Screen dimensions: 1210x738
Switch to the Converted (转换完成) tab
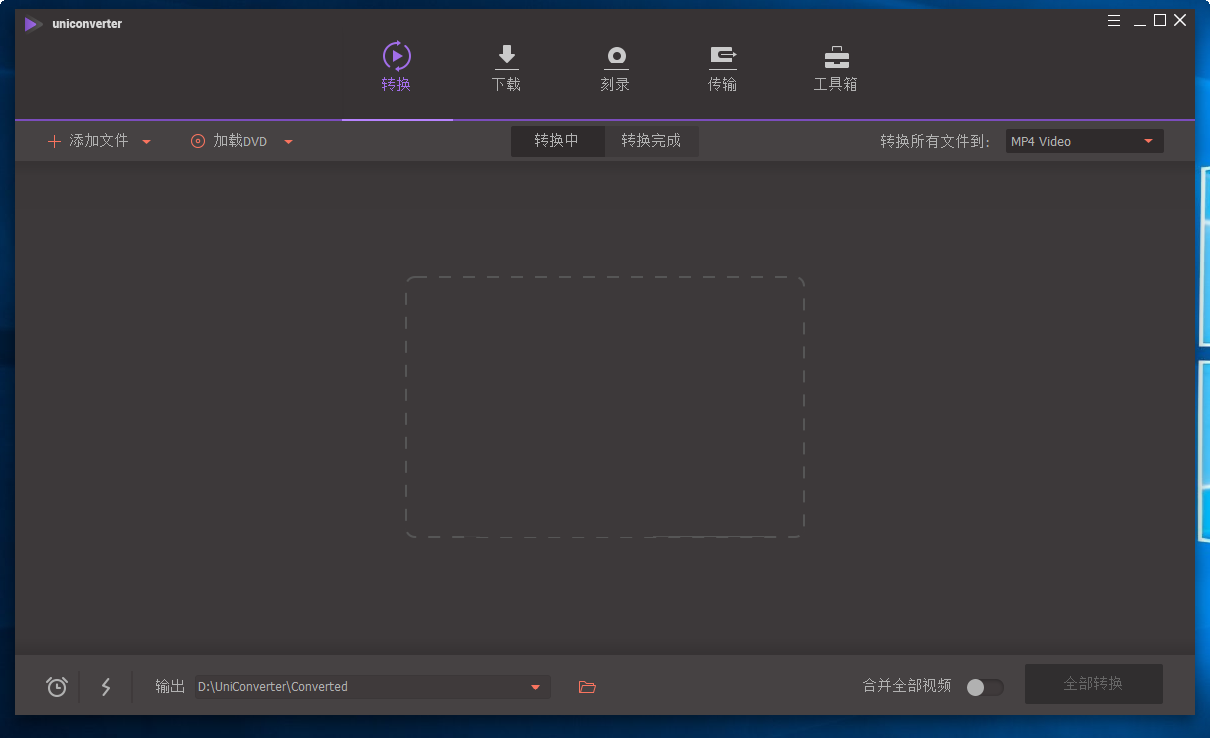click(651, 141)
